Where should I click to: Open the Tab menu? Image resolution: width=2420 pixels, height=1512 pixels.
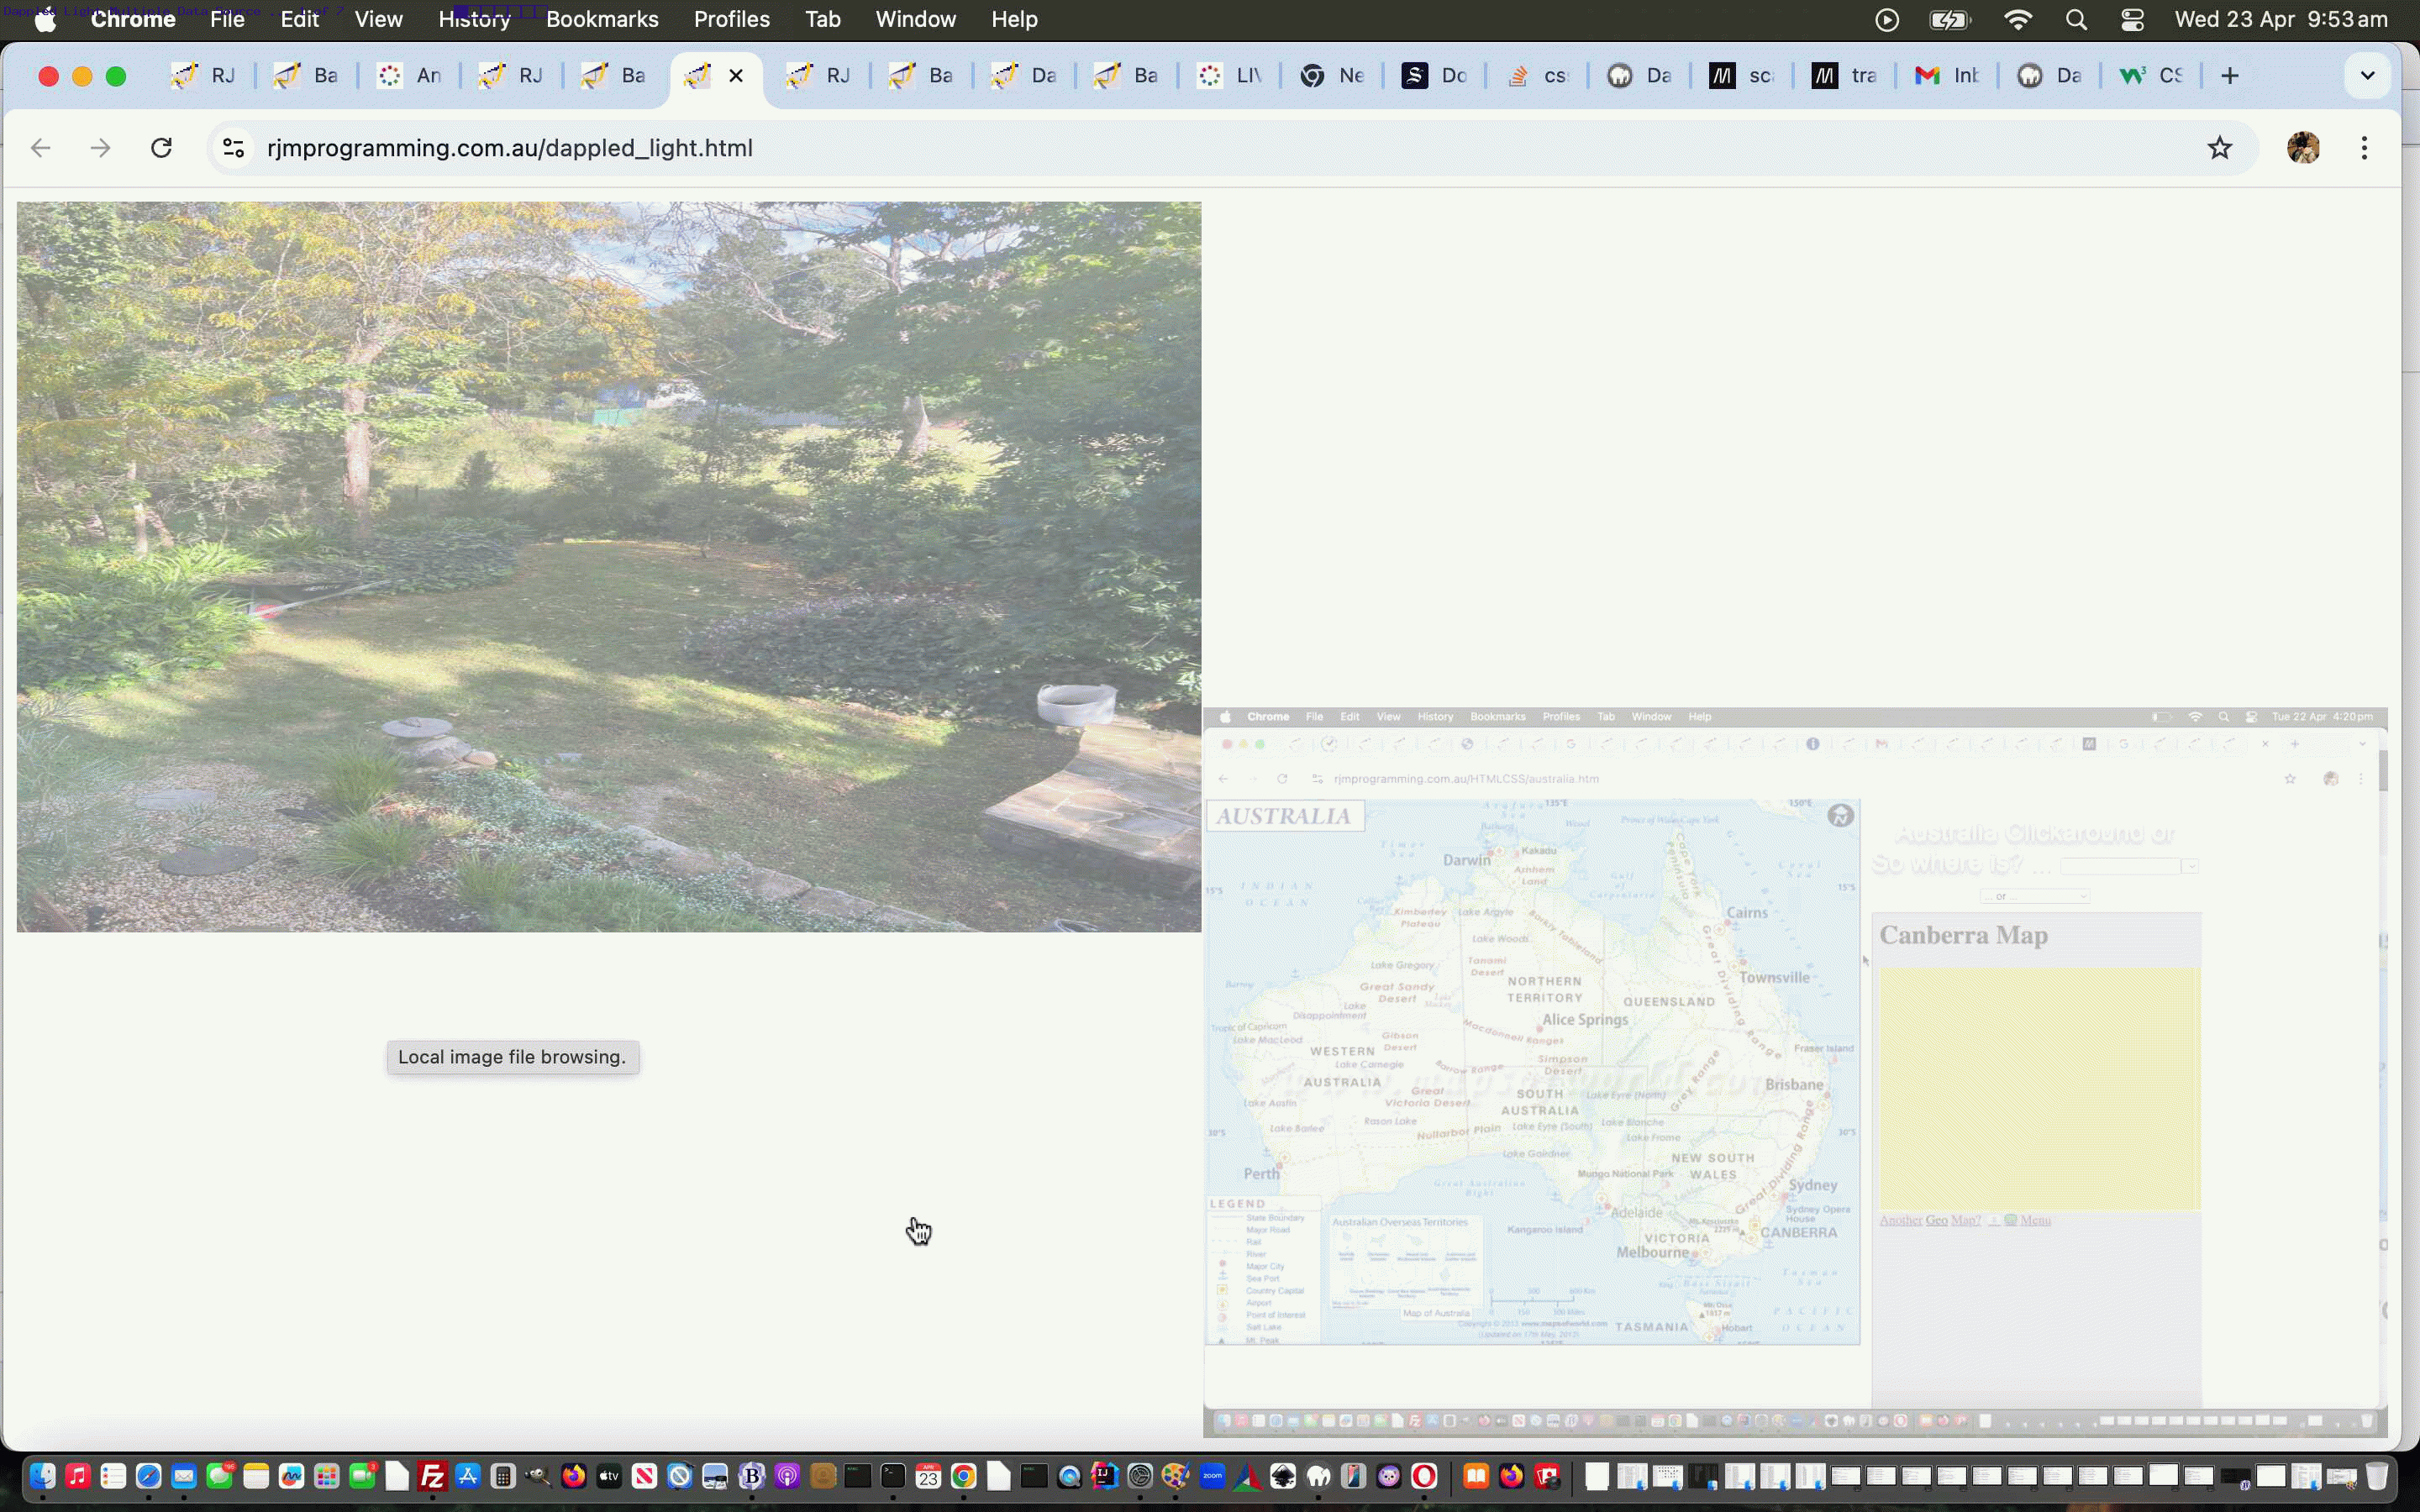coord(823,19)
